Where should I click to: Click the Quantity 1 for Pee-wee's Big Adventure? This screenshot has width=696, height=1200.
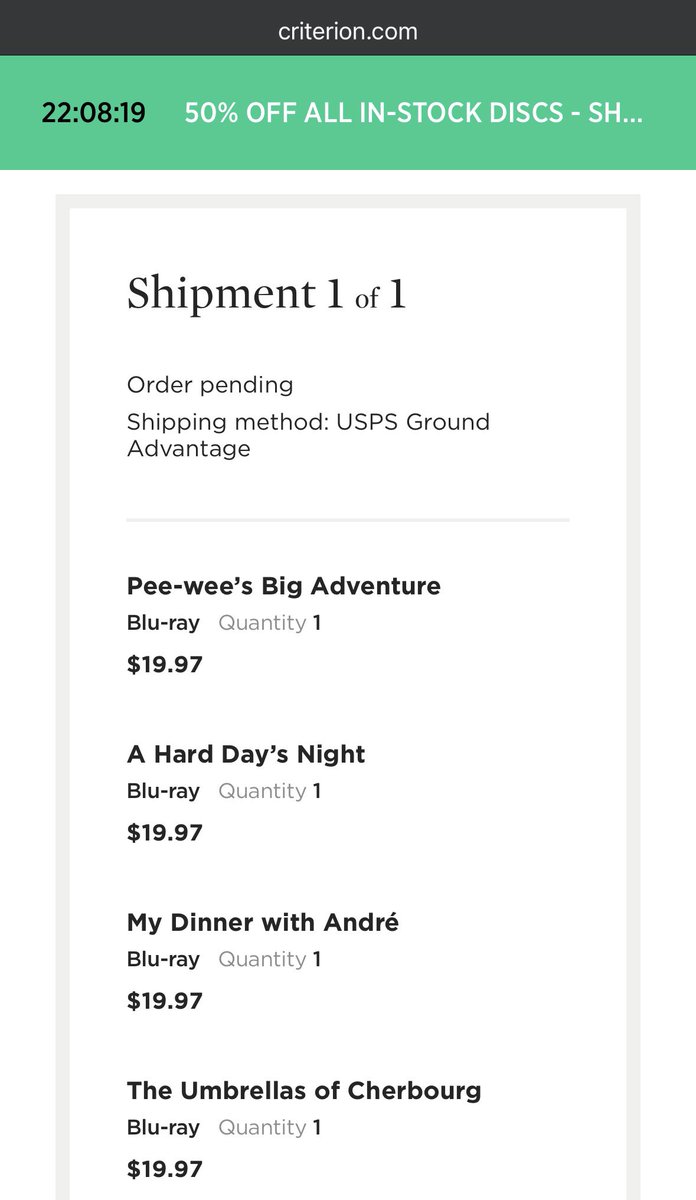pyautogui.click(x=270, y=623)
